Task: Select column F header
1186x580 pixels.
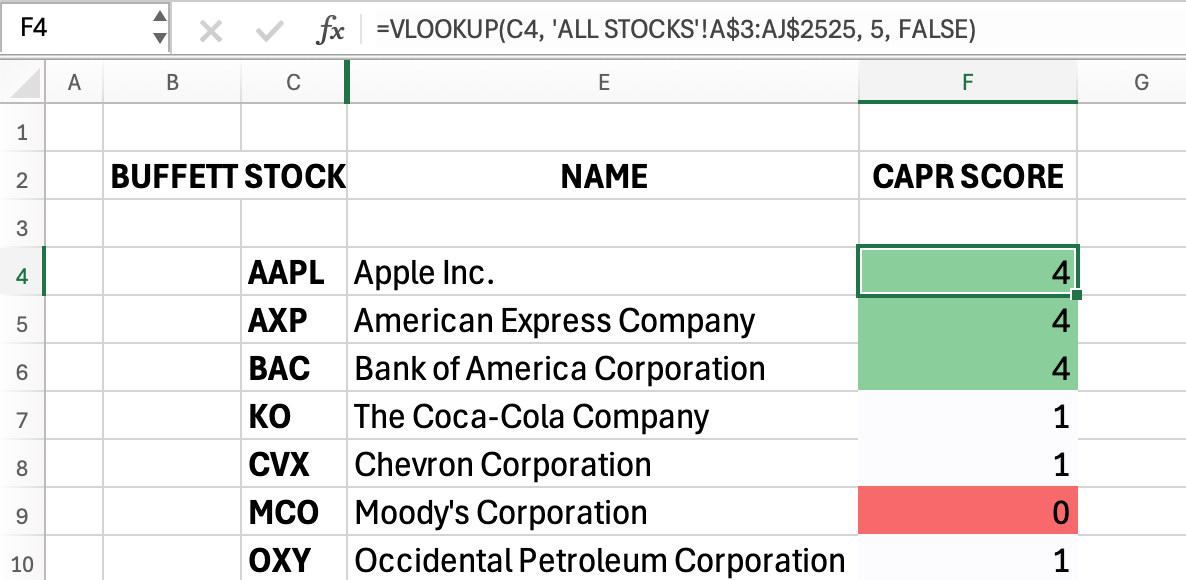Action: tap(967, 83)
